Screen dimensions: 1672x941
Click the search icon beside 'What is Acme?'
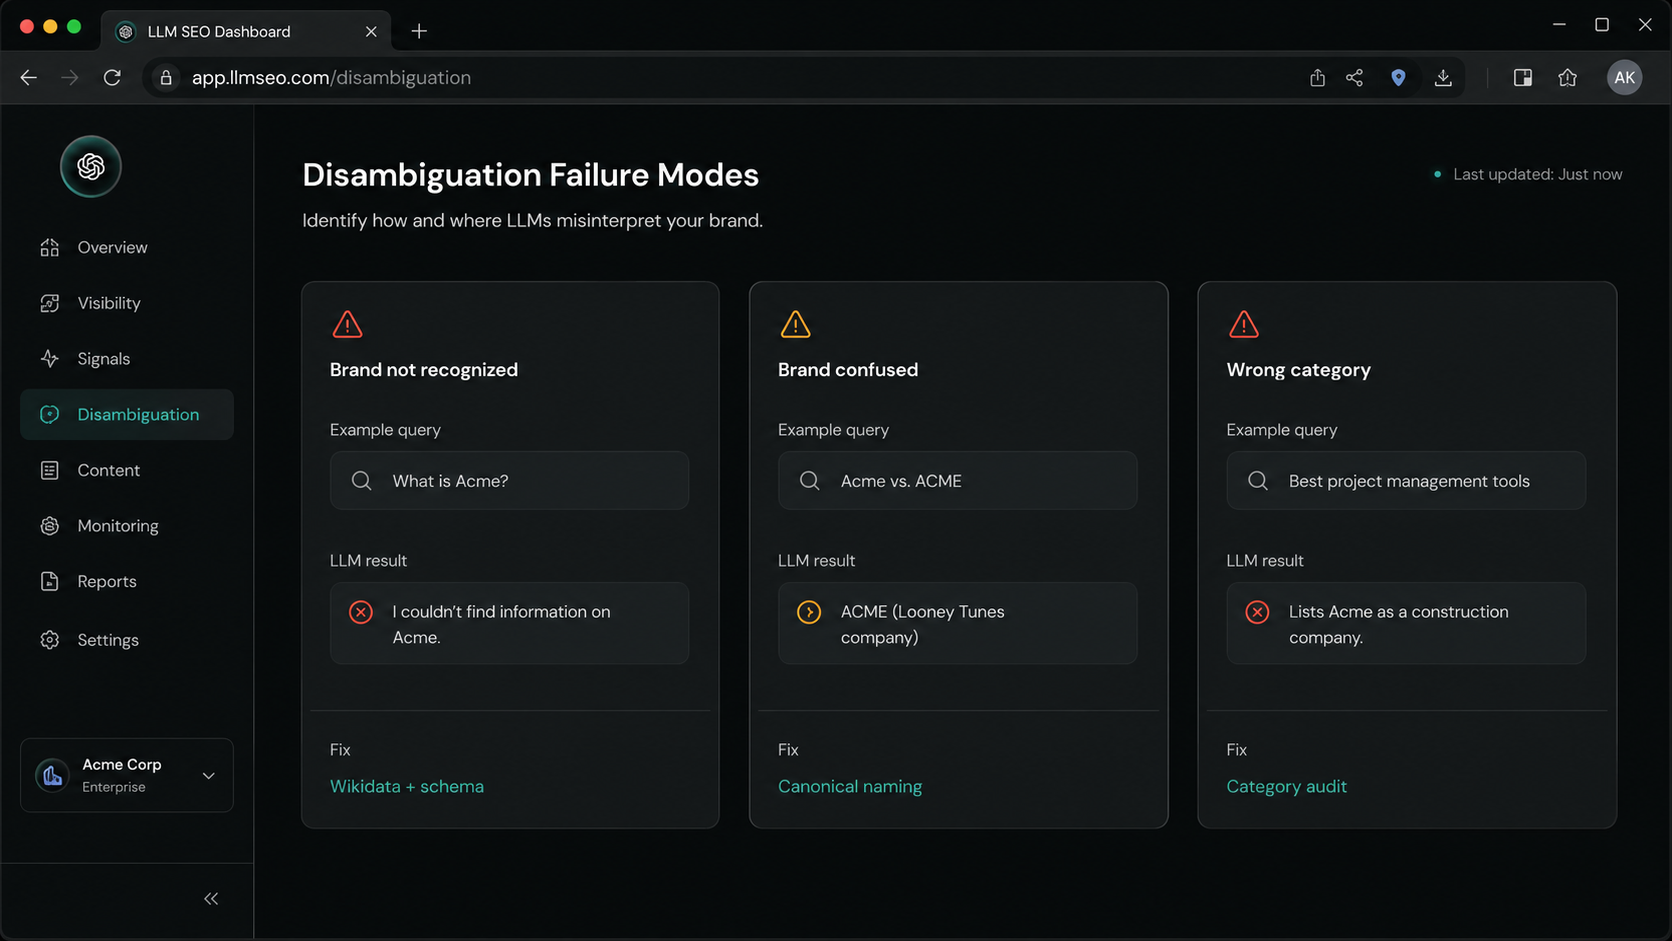tap(362, 481)
